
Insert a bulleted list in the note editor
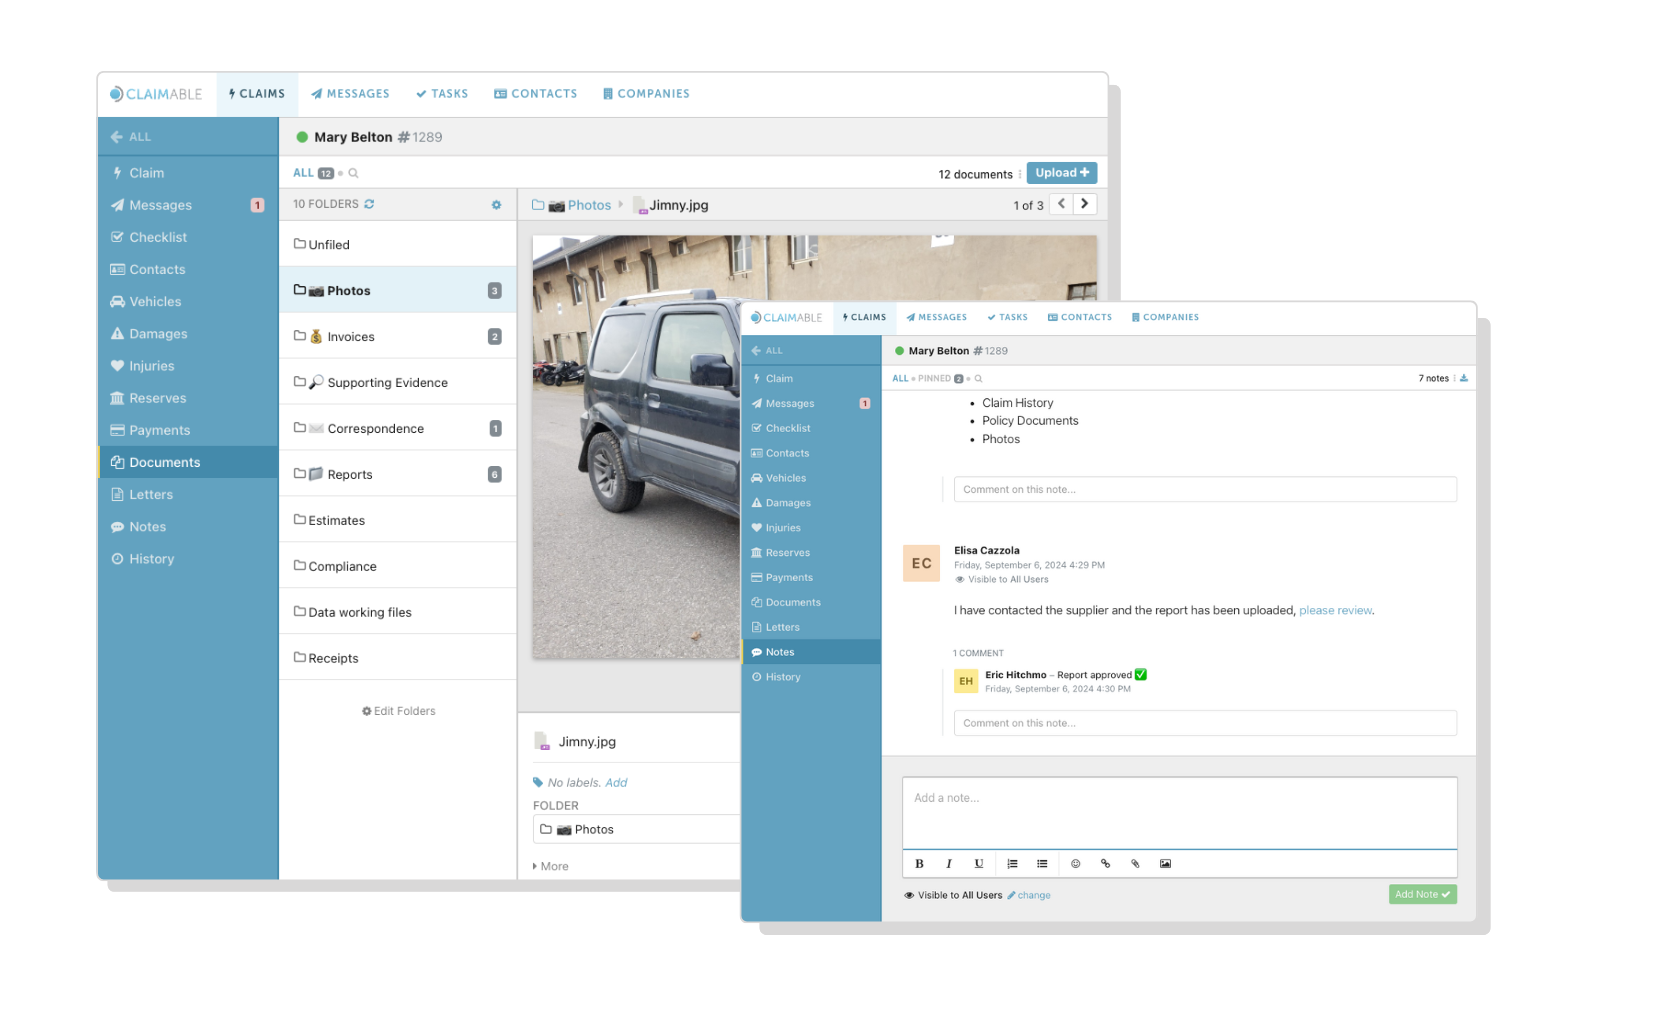(1042, 864)
